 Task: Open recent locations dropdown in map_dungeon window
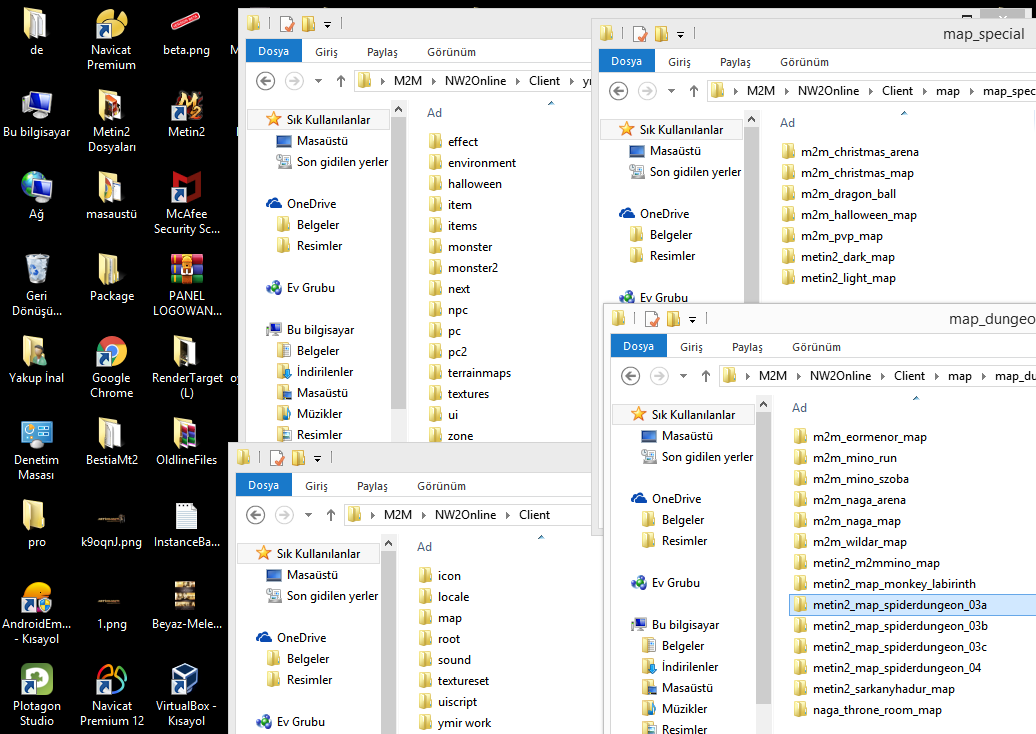pyautogui.click(x=683, y=376)
